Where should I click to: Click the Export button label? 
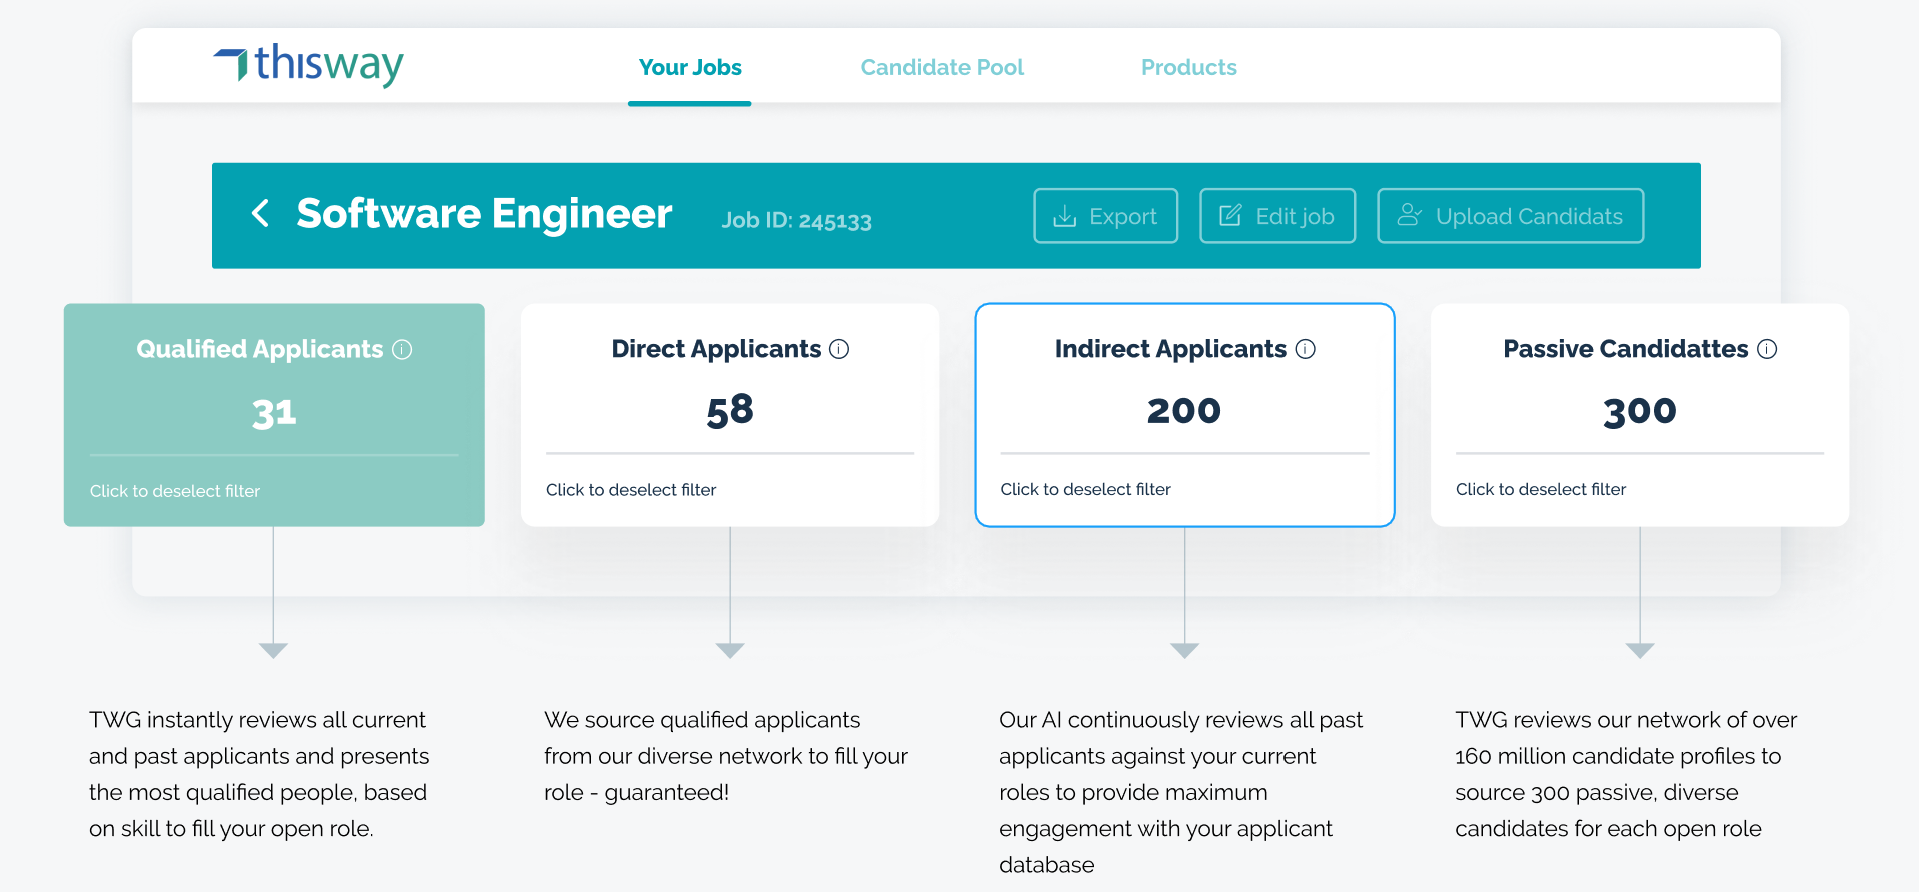pyautogui.click(x=1123, y=216)
